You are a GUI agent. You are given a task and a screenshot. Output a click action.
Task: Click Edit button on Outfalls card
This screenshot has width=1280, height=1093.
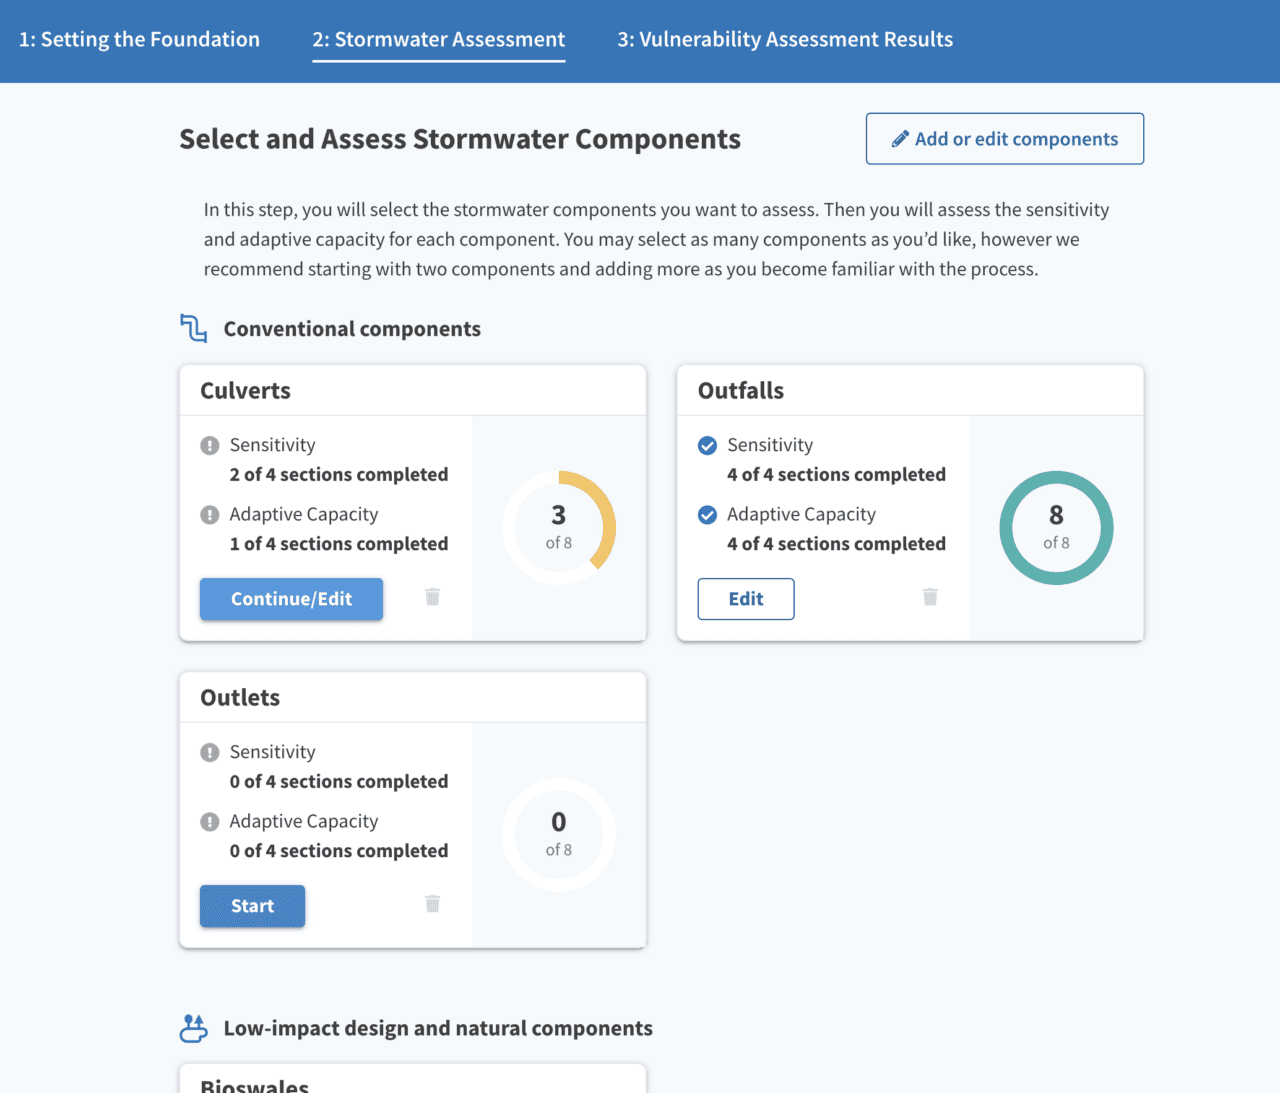coord(746,599)
